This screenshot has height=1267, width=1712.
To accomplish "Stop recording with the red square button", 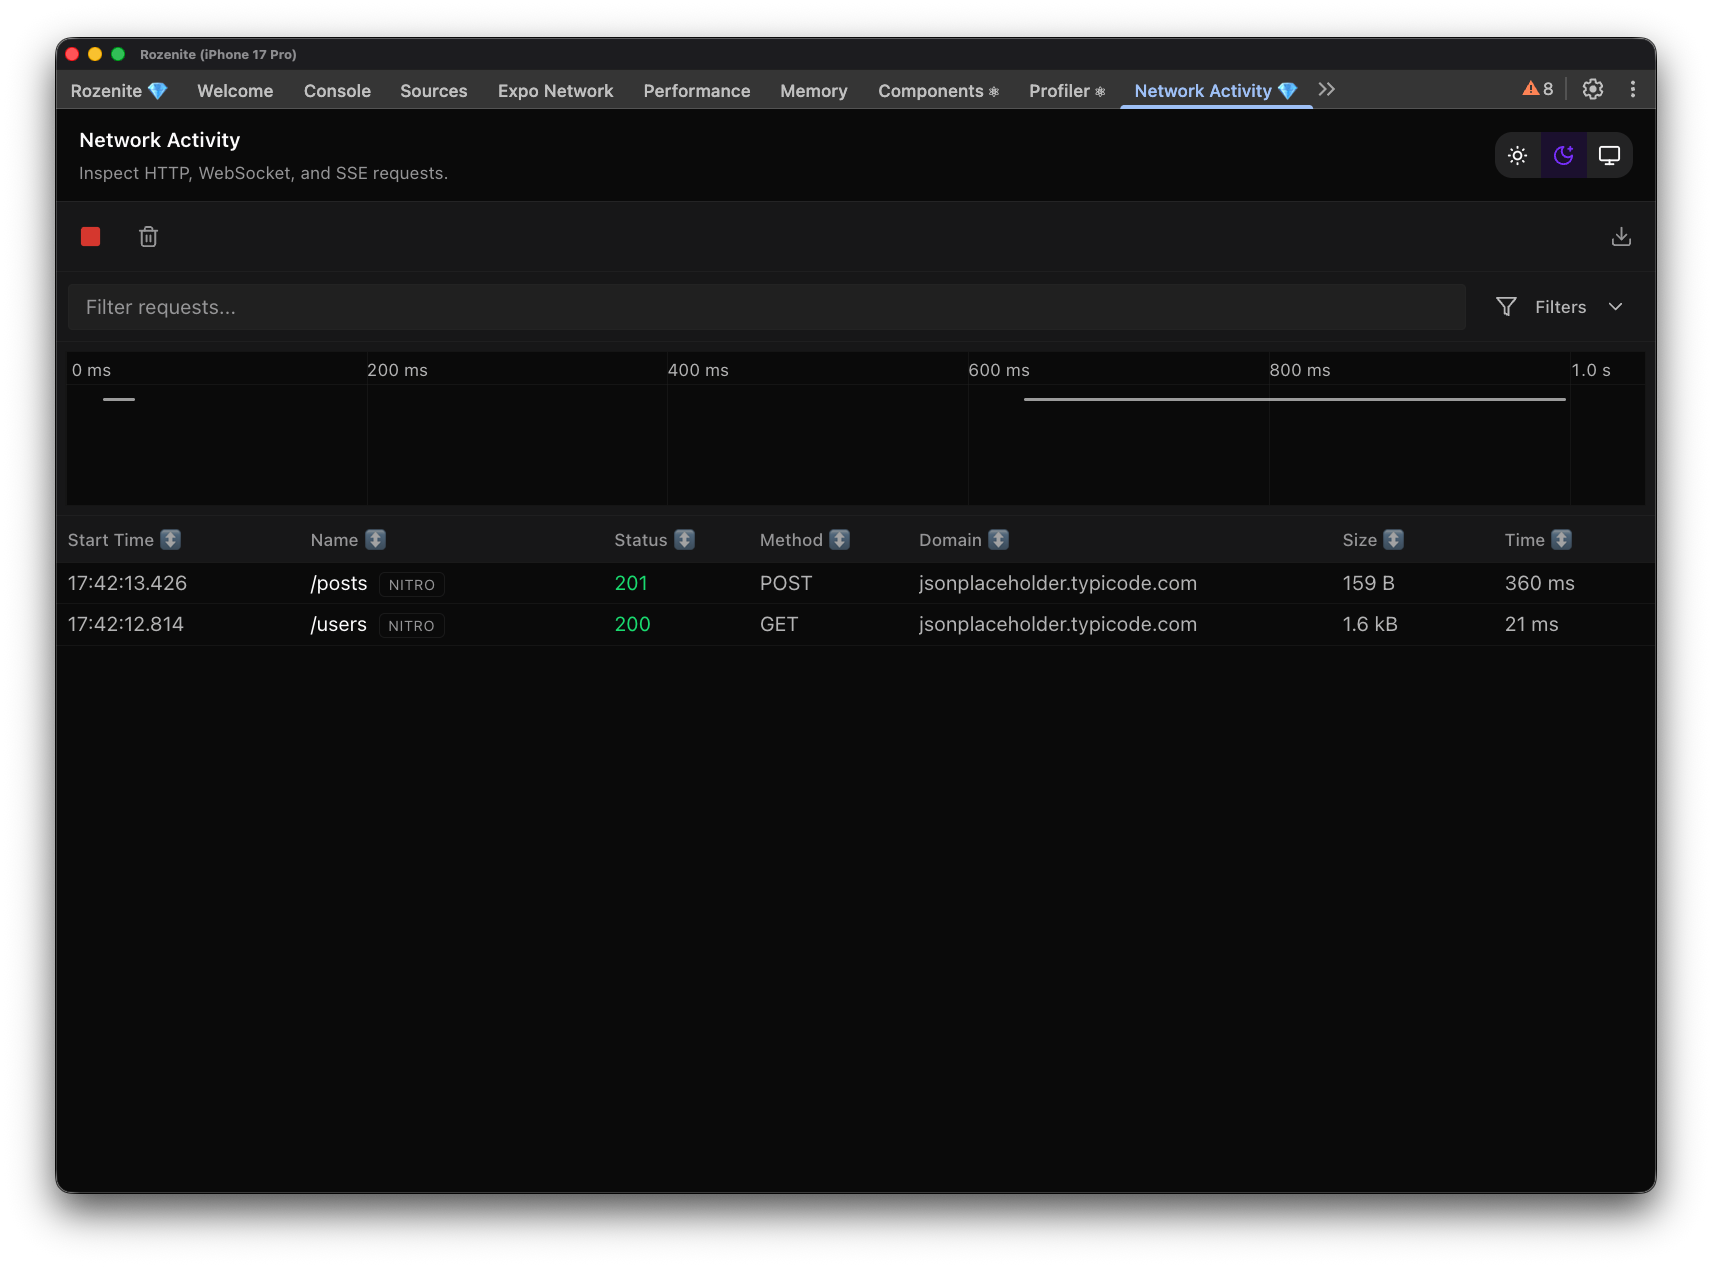I will pyautogui.click(x=90, y=237).
